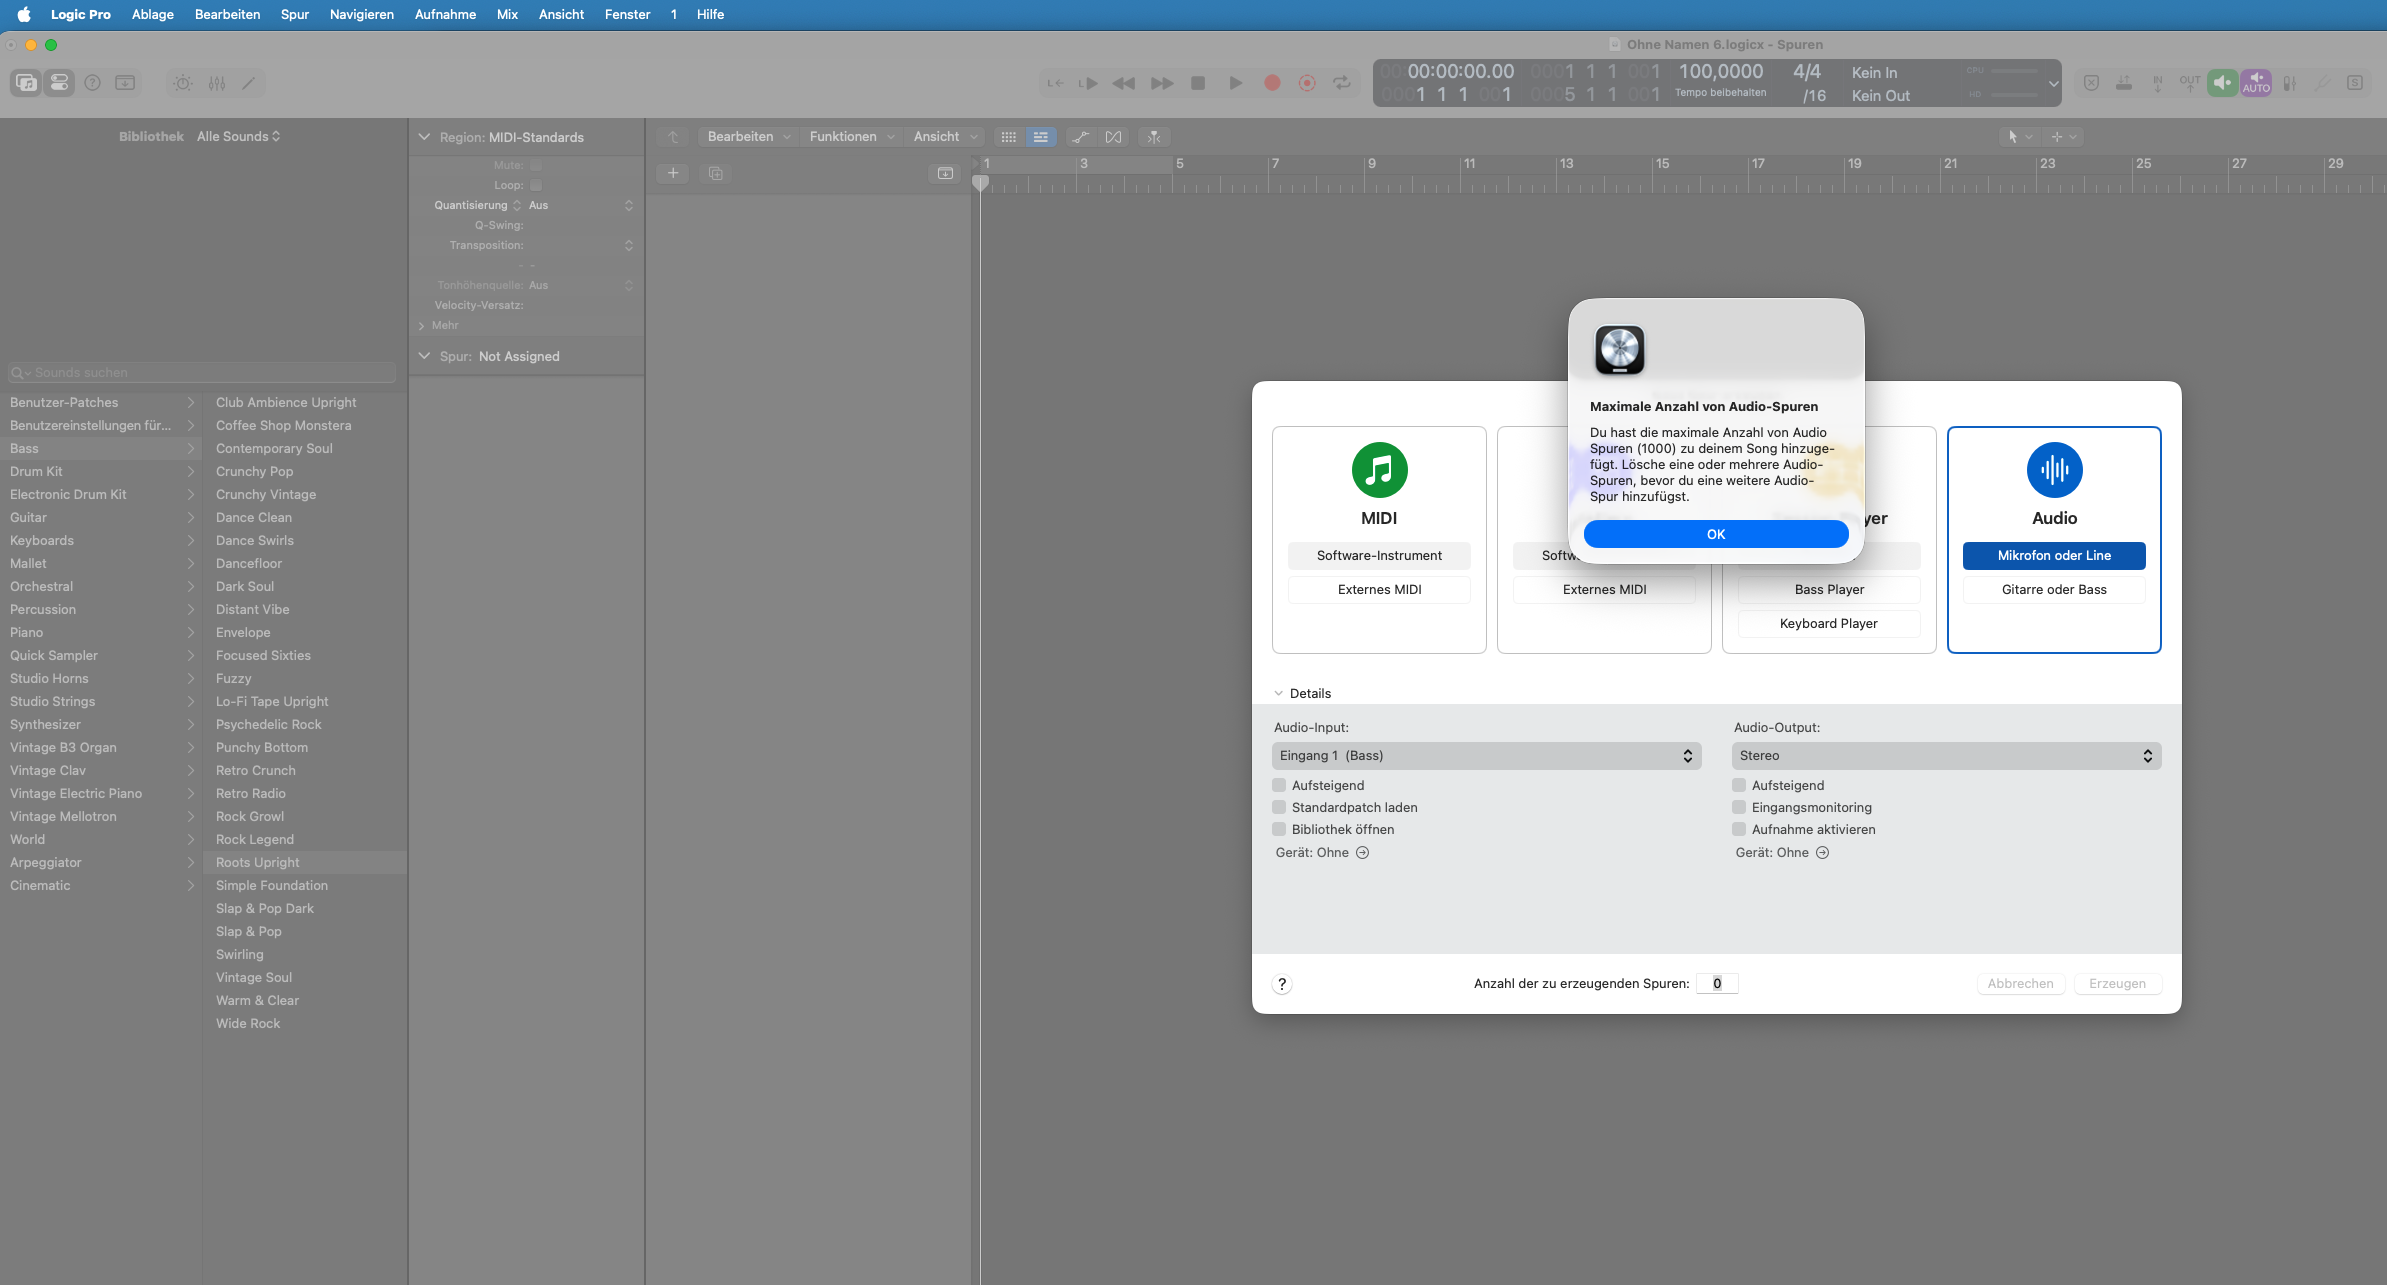Viewport: 2387px width, 1285px height.
Task: Open the Audio-Input Eingang 1 (Bass) dropdown
Action: point(1486,756)
